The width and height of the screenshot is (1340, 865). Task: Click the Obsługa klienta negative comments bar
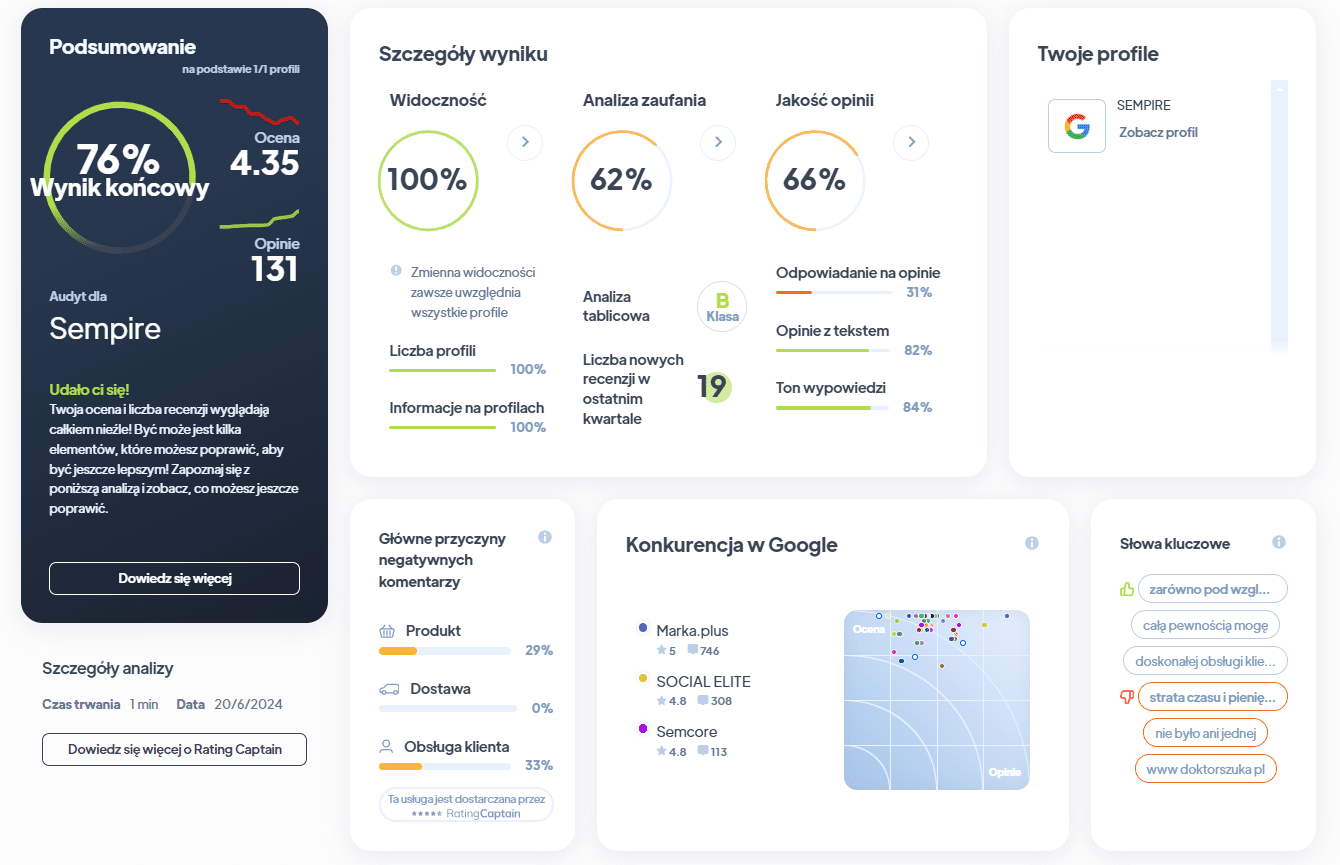pos(445,767)
